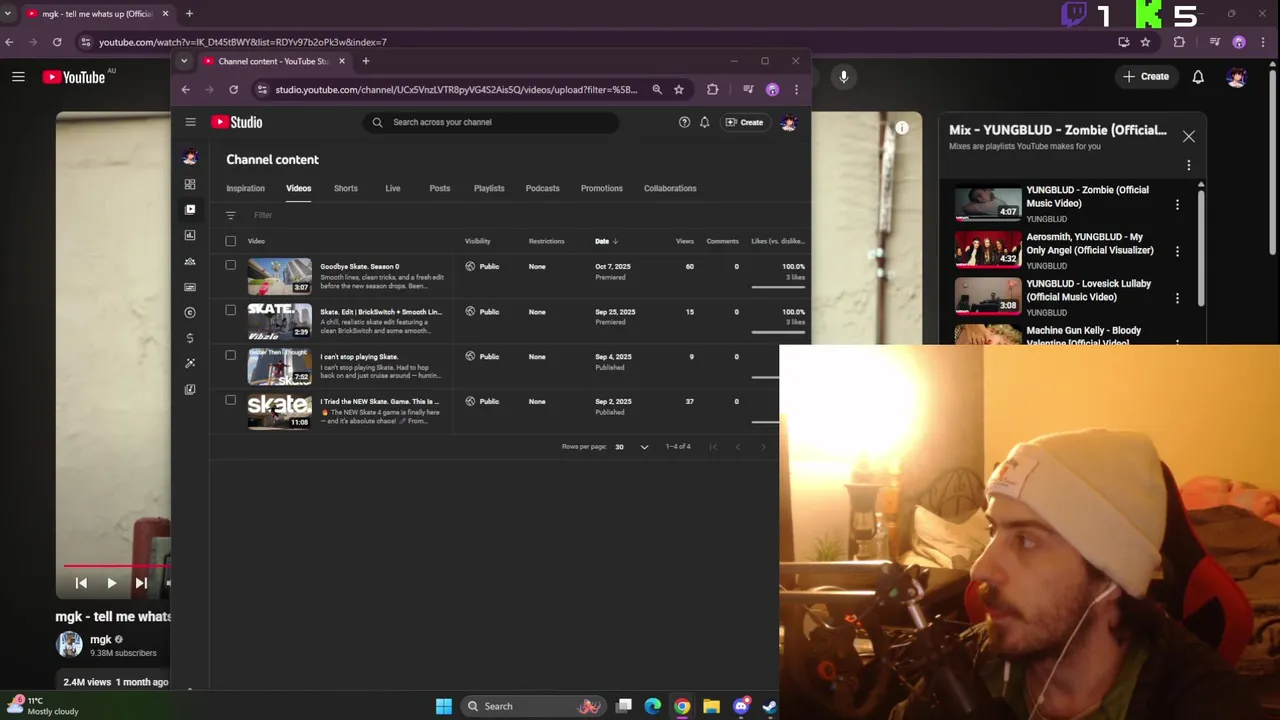Switch to the Promotions tab
This screenshot has width=1280, height=720.
(602, 188)
